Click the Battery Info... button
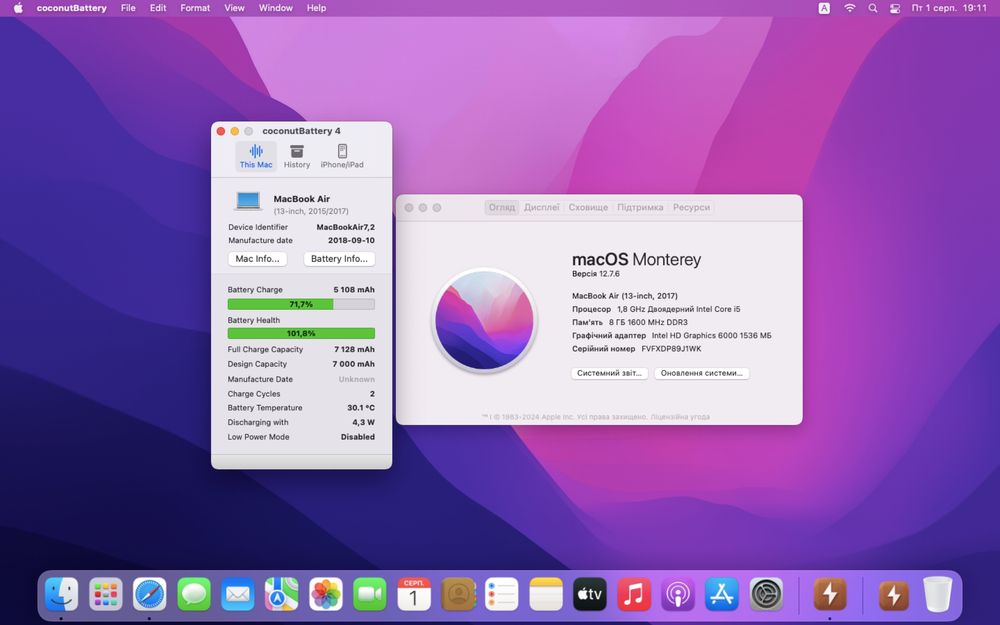The width and height of the screenshot is (1000, 625). (339, 259)
